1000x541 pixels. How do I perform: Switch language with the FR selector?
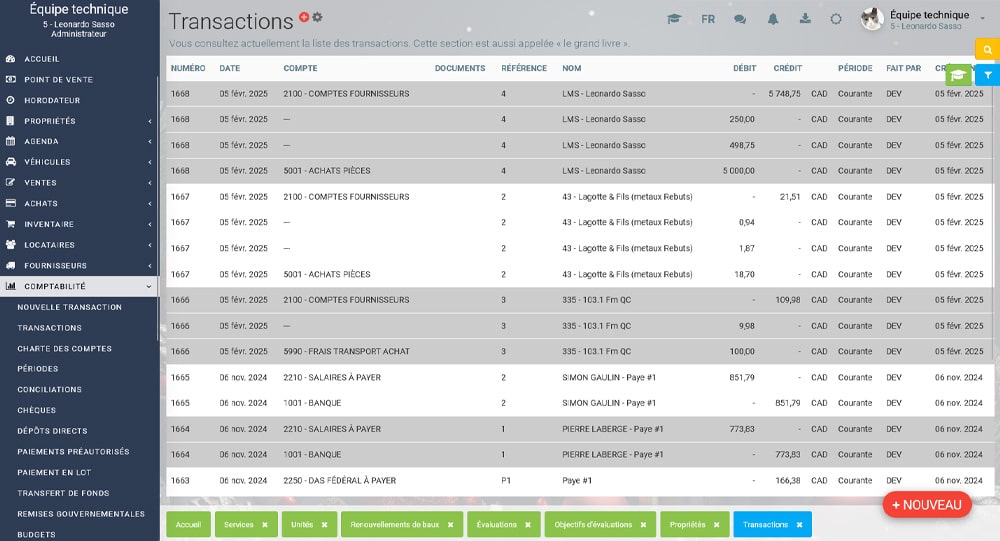click(708, 19)
